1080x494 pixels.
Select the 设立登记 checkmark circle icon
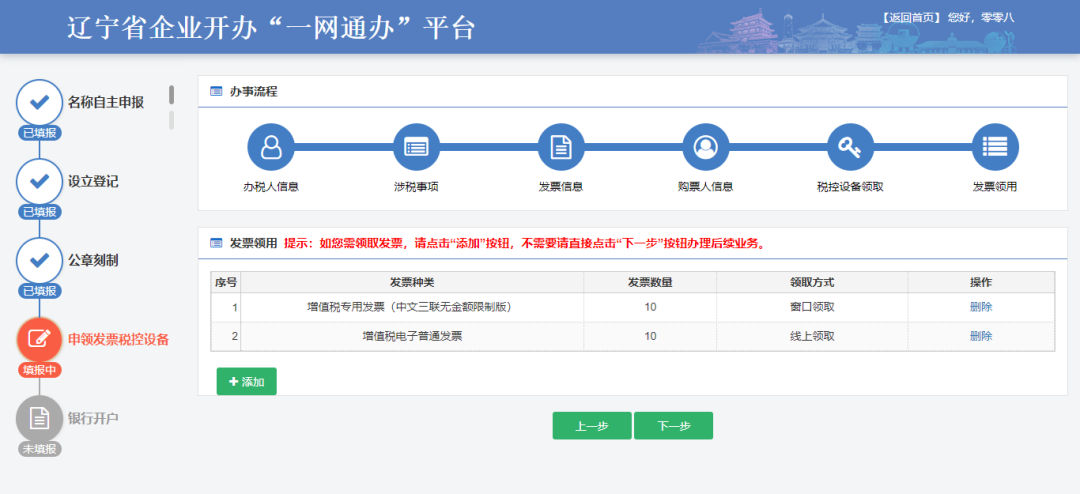39,182
